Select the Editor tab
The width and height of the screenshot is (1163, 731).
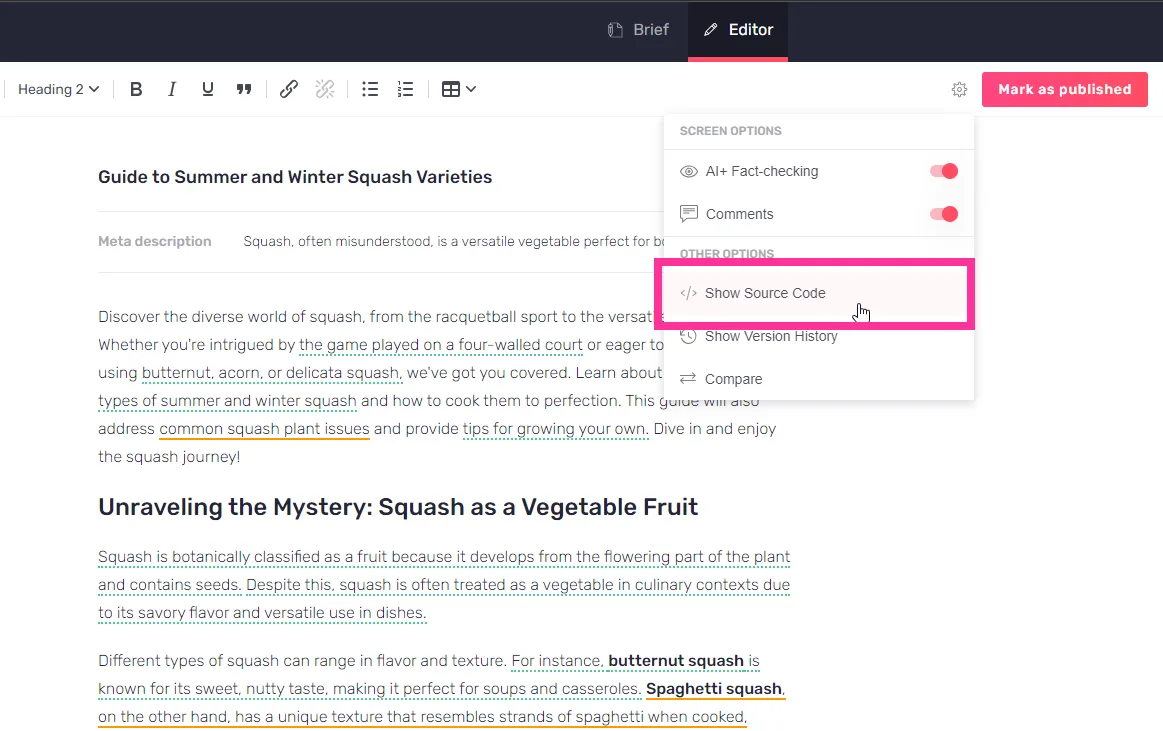(738, 30)
